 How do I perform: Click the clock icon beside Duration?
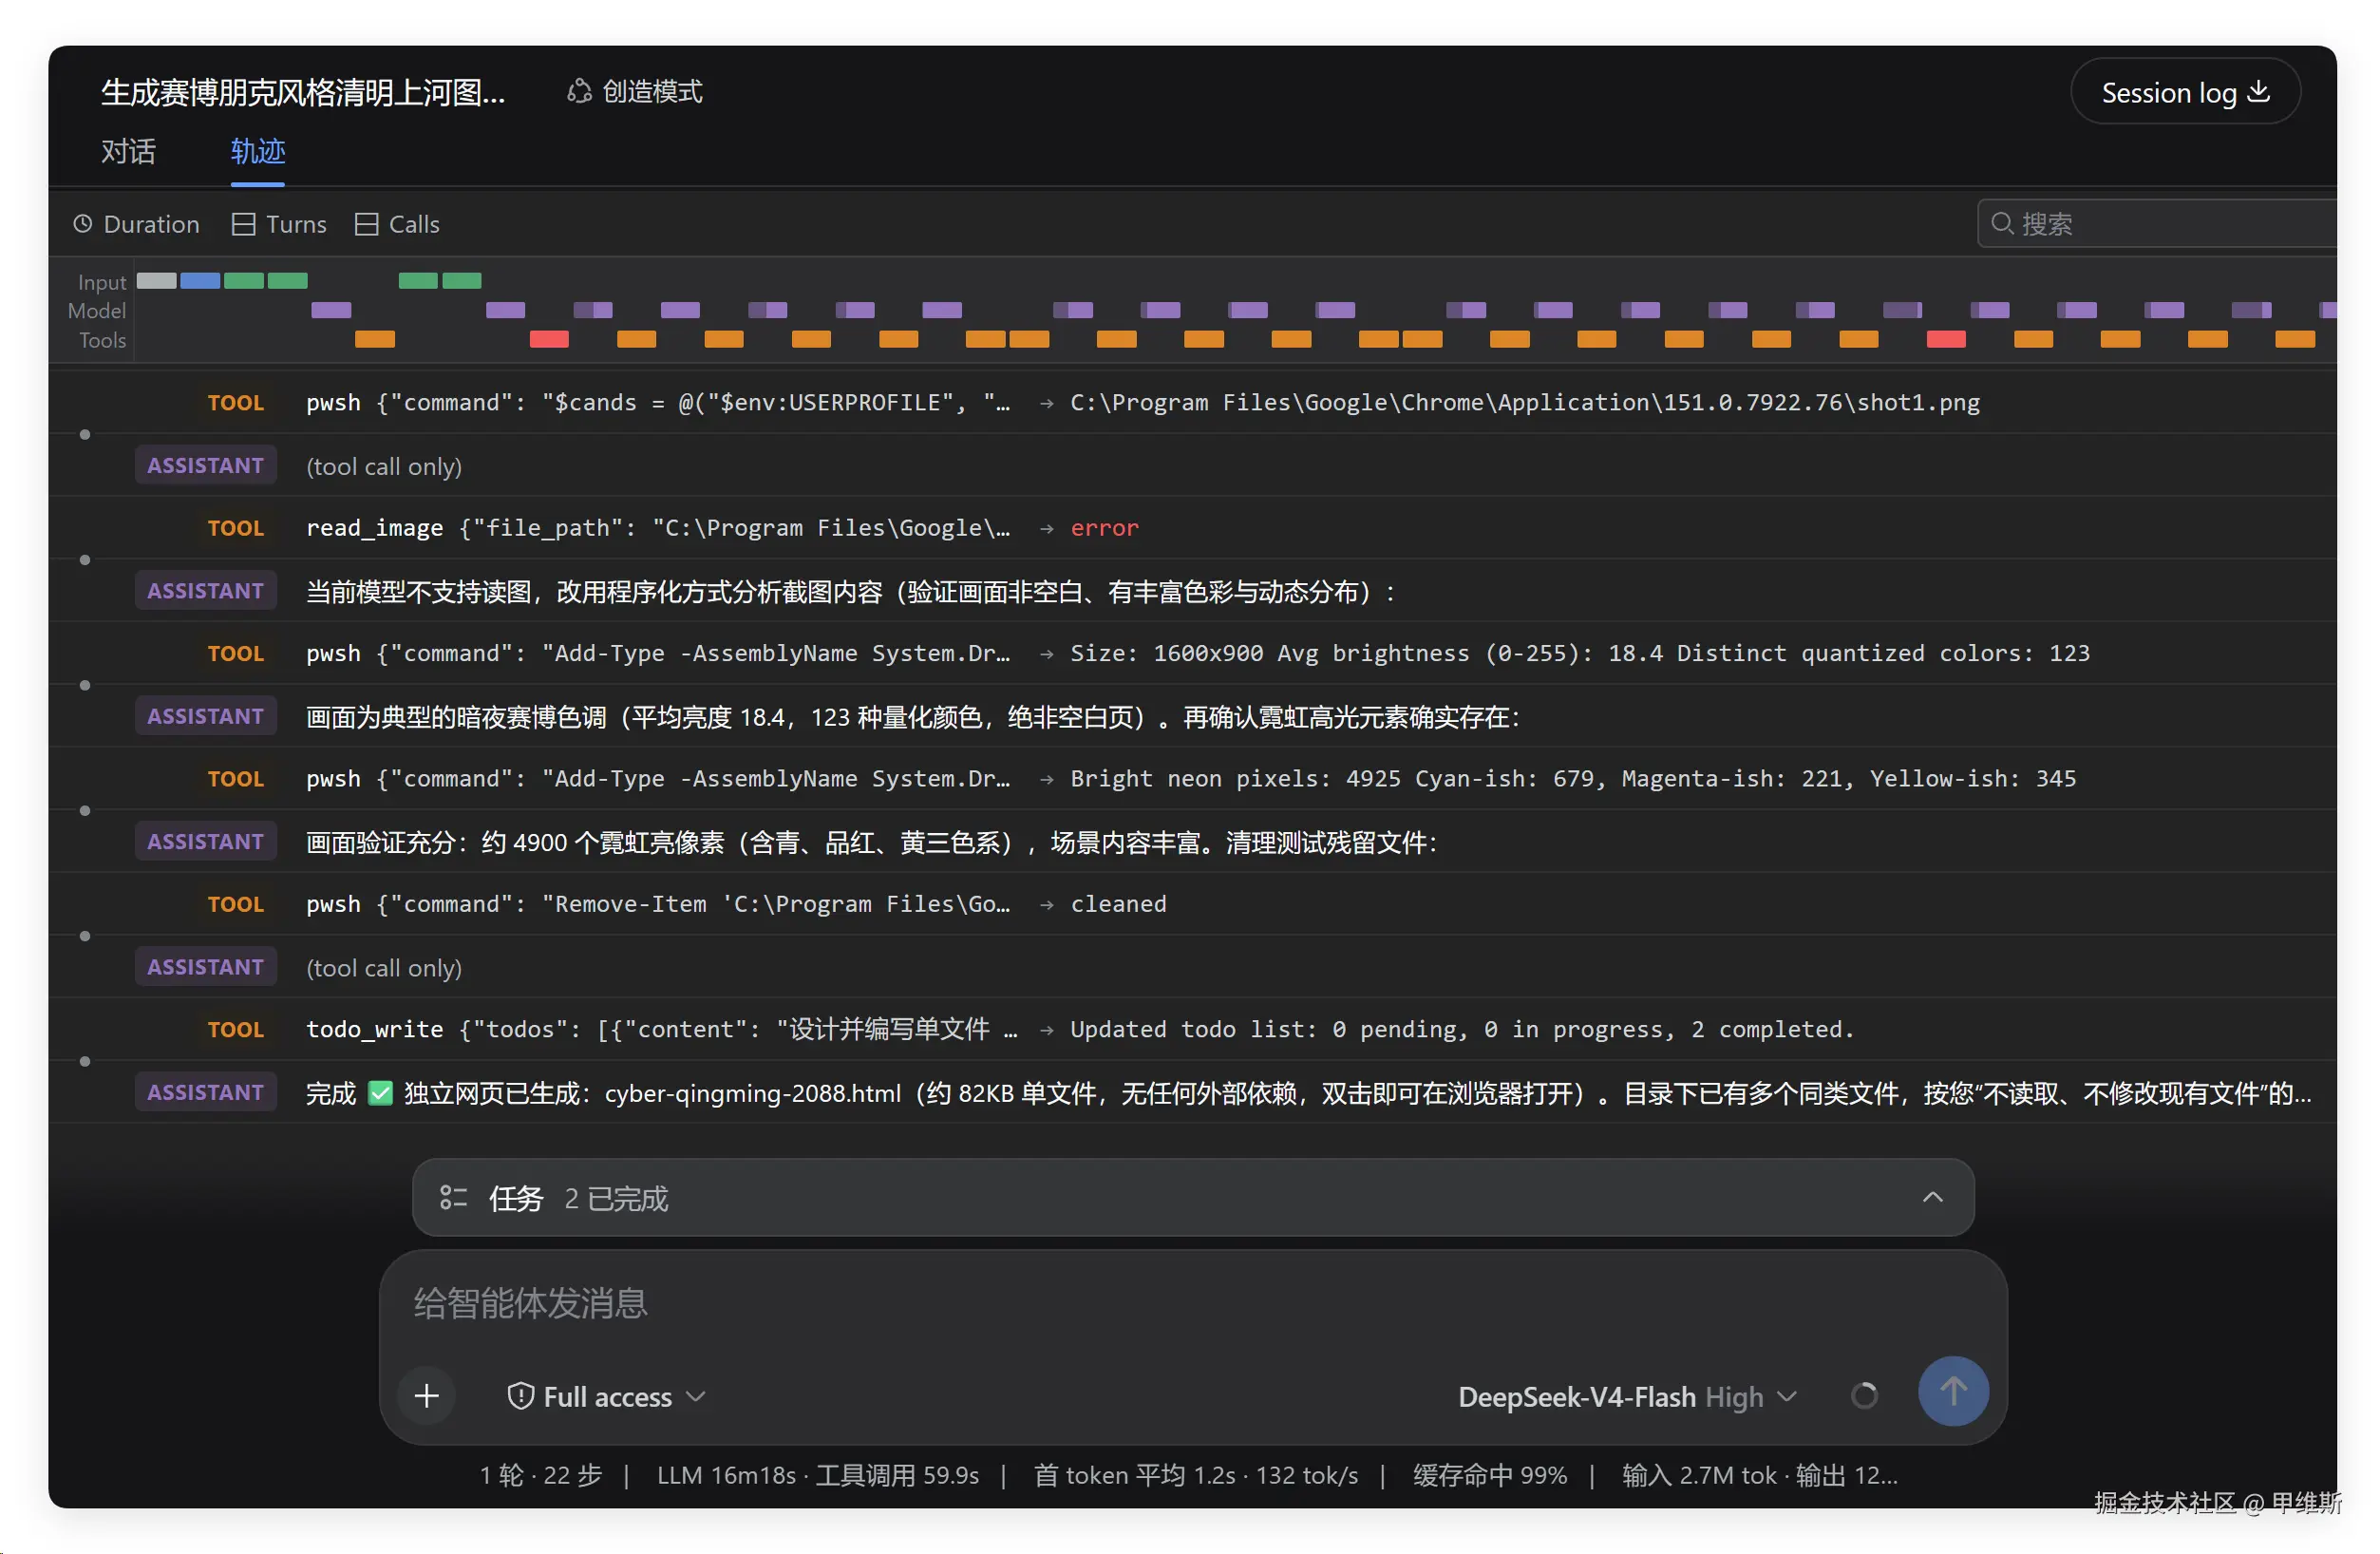pos(83,224)
